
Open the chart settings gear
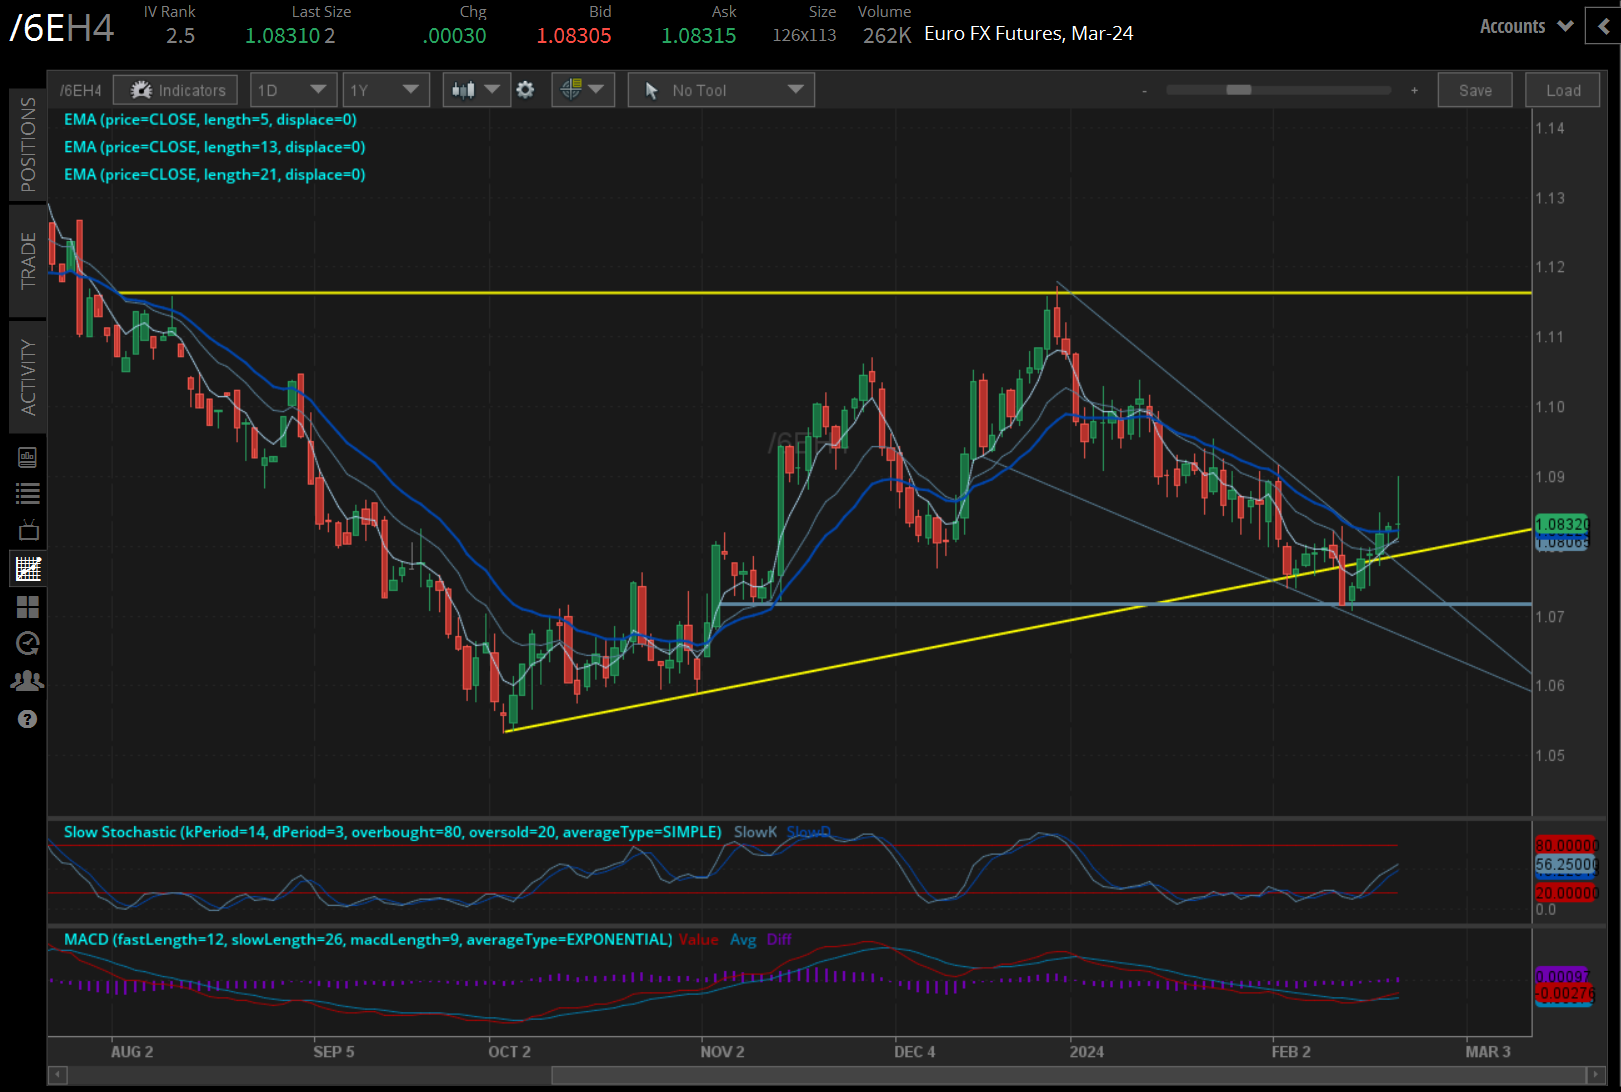pos(526,89)
